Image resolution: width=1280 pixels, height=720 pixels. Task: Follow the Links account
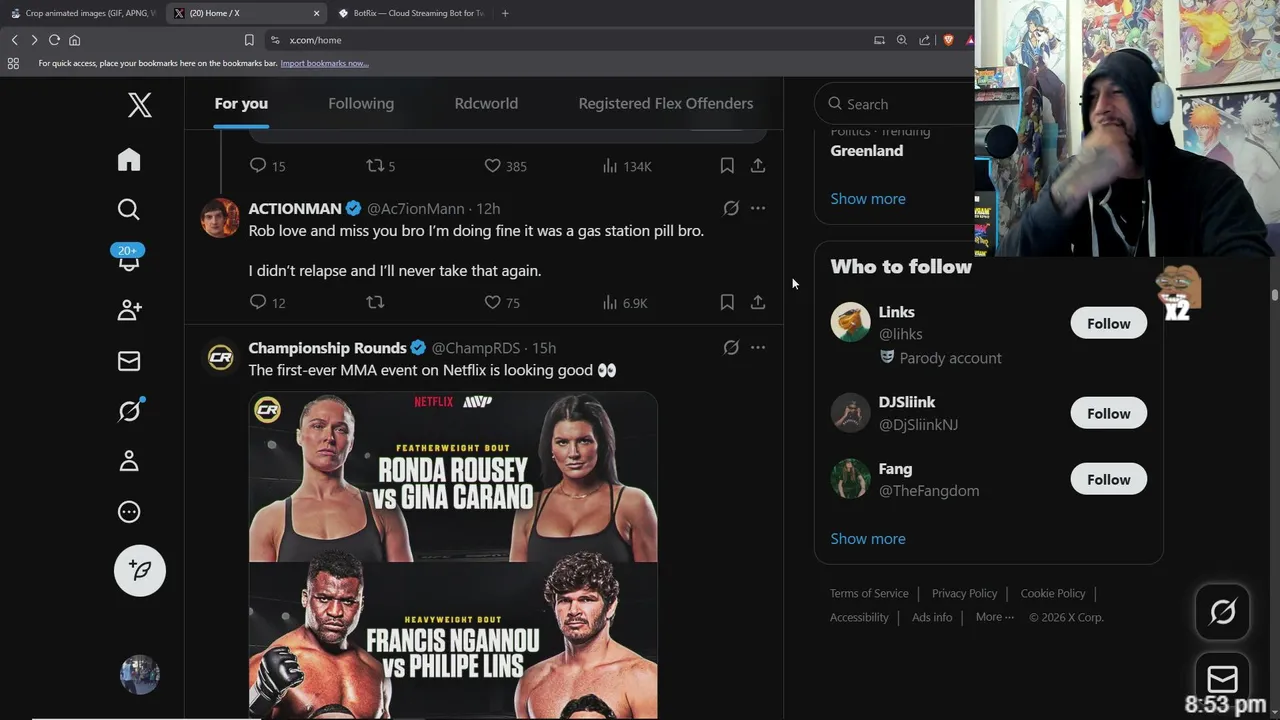(1108, 323)
